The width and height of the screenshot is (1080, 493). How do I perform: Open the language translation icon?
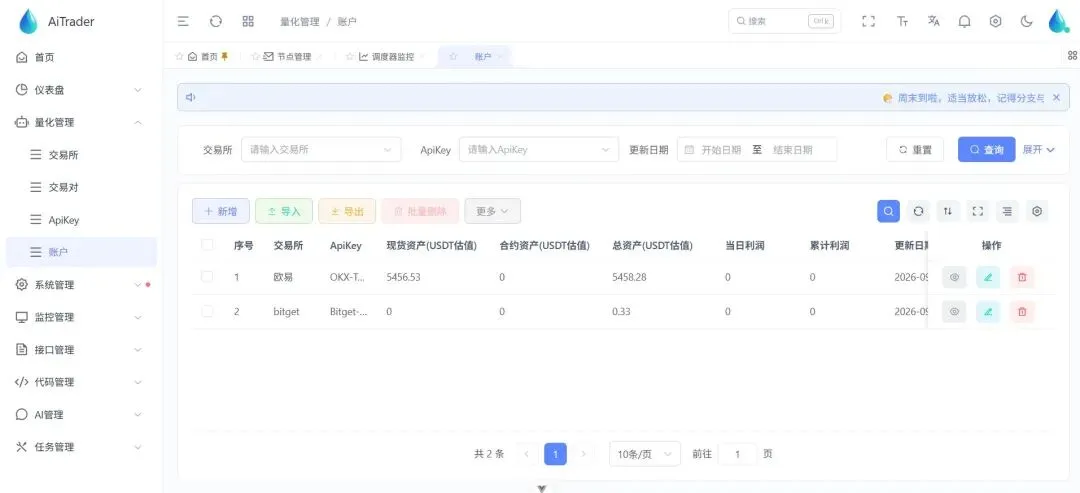pyautogui.click(x=933, y=21)
